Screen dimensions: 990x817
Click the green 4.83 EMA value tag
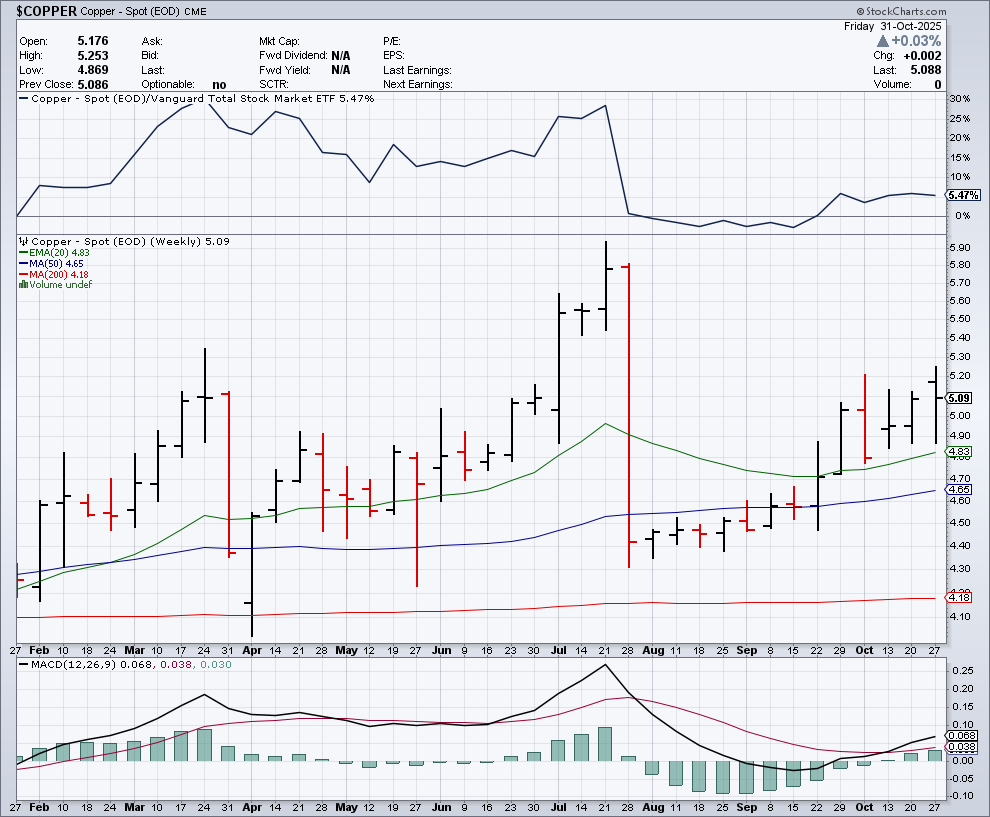tap(958, 452)
